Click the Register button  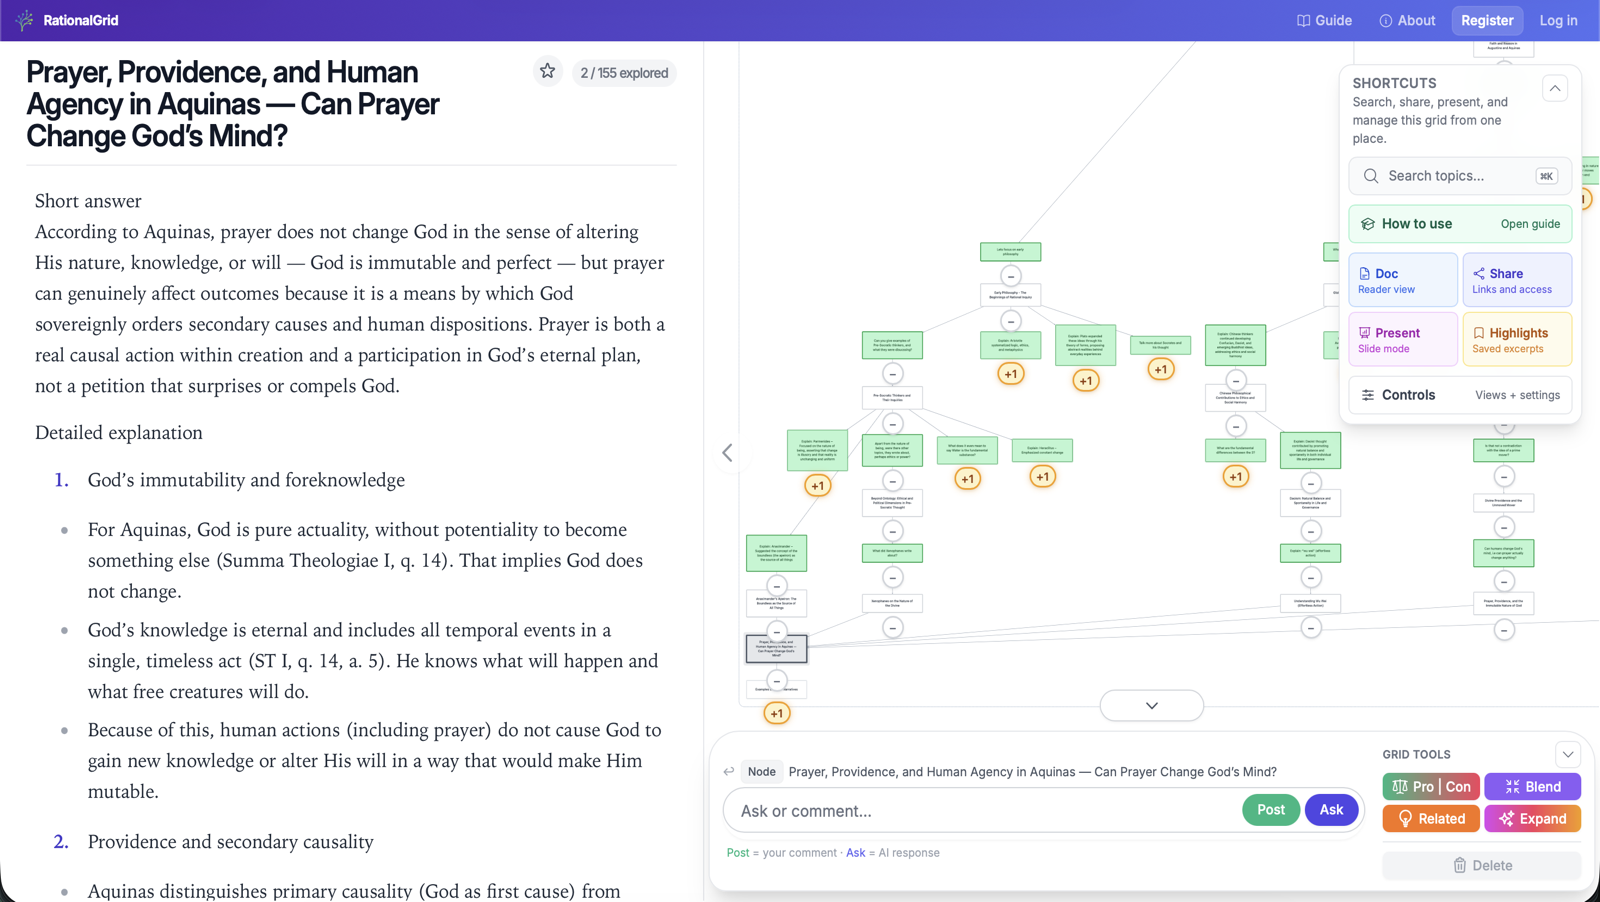click(1487, 20)
